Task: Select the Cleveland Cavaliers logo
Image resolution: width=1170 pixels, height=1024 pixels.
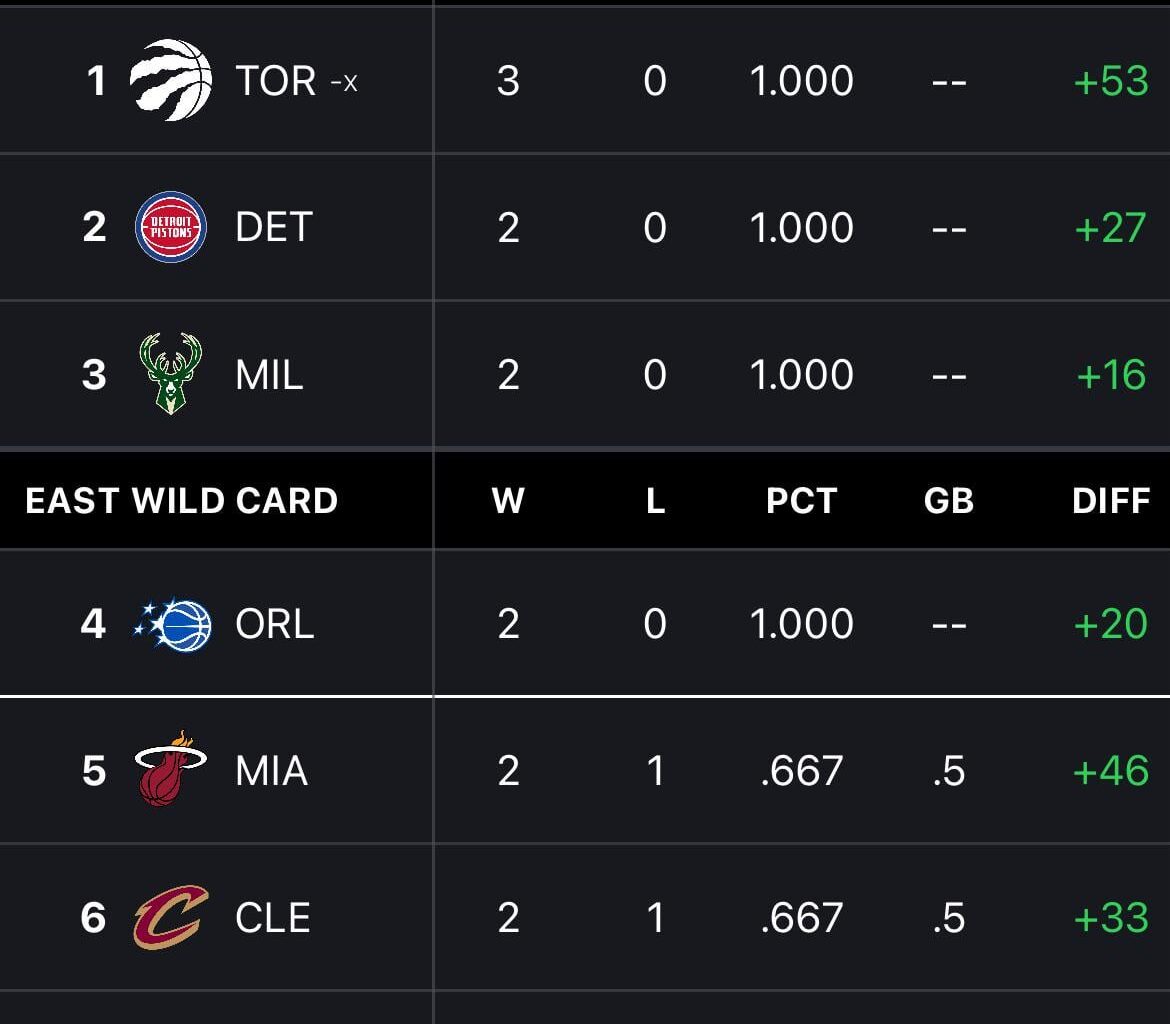Action: click(x=168, y=917)
